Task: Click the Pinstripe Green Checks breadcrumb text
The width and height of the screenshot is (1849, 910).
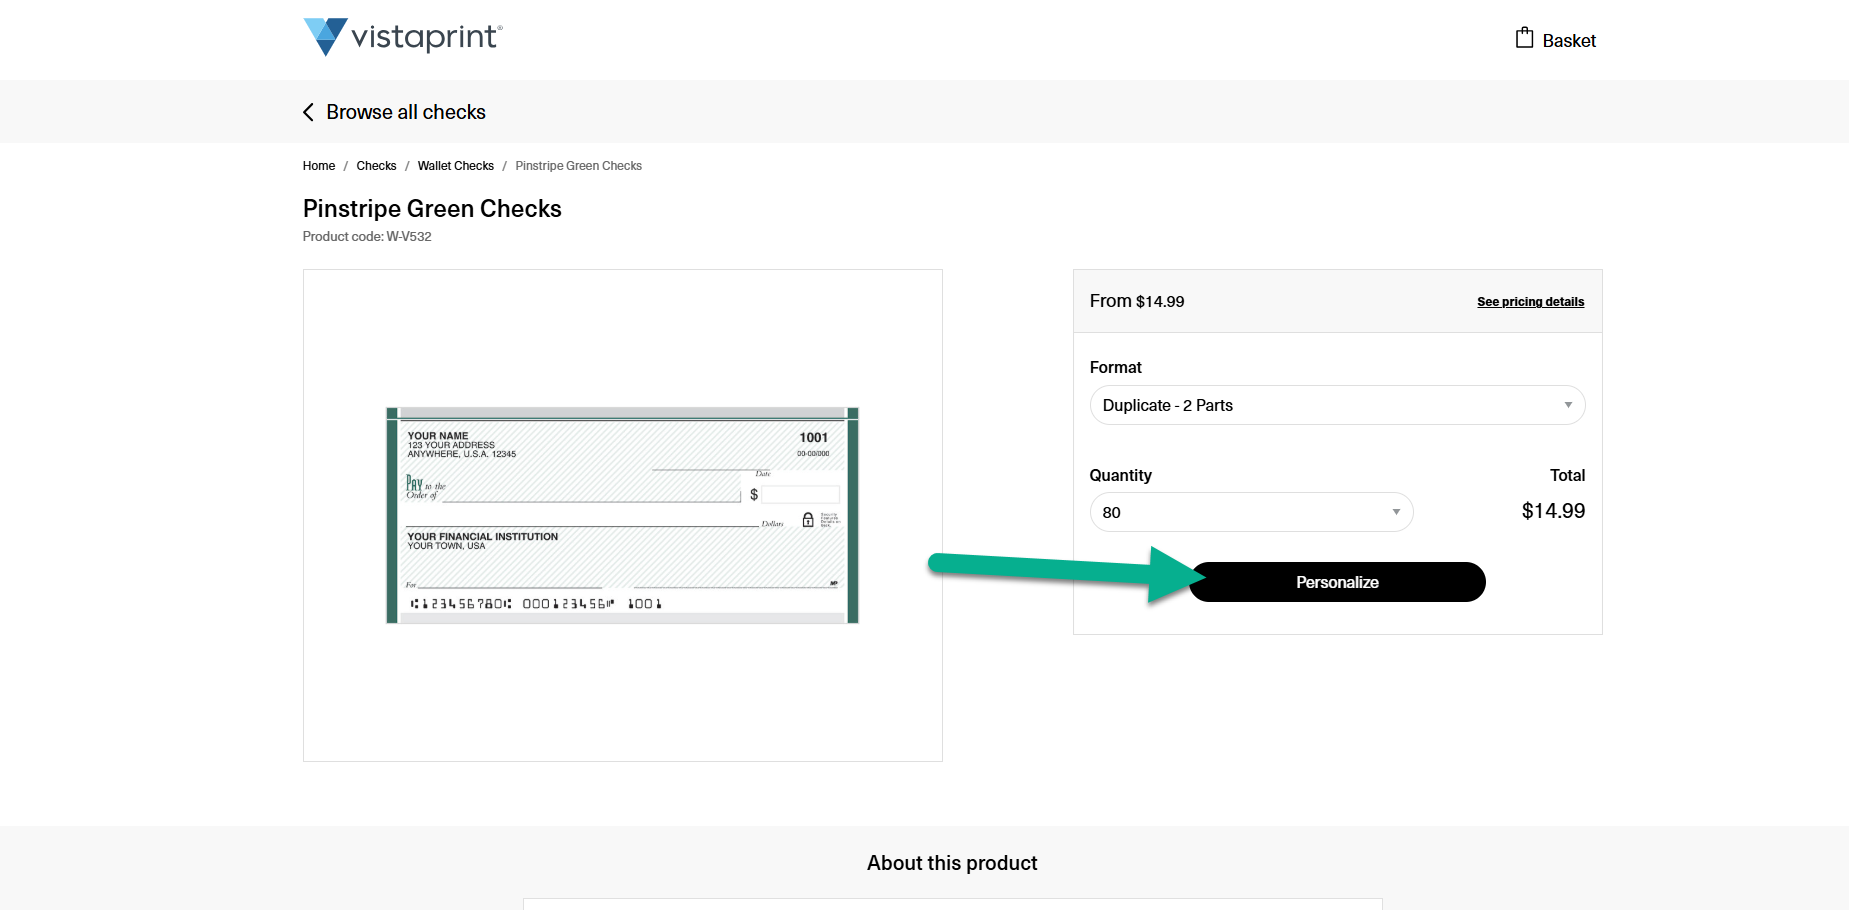Action: pos(579,166)
